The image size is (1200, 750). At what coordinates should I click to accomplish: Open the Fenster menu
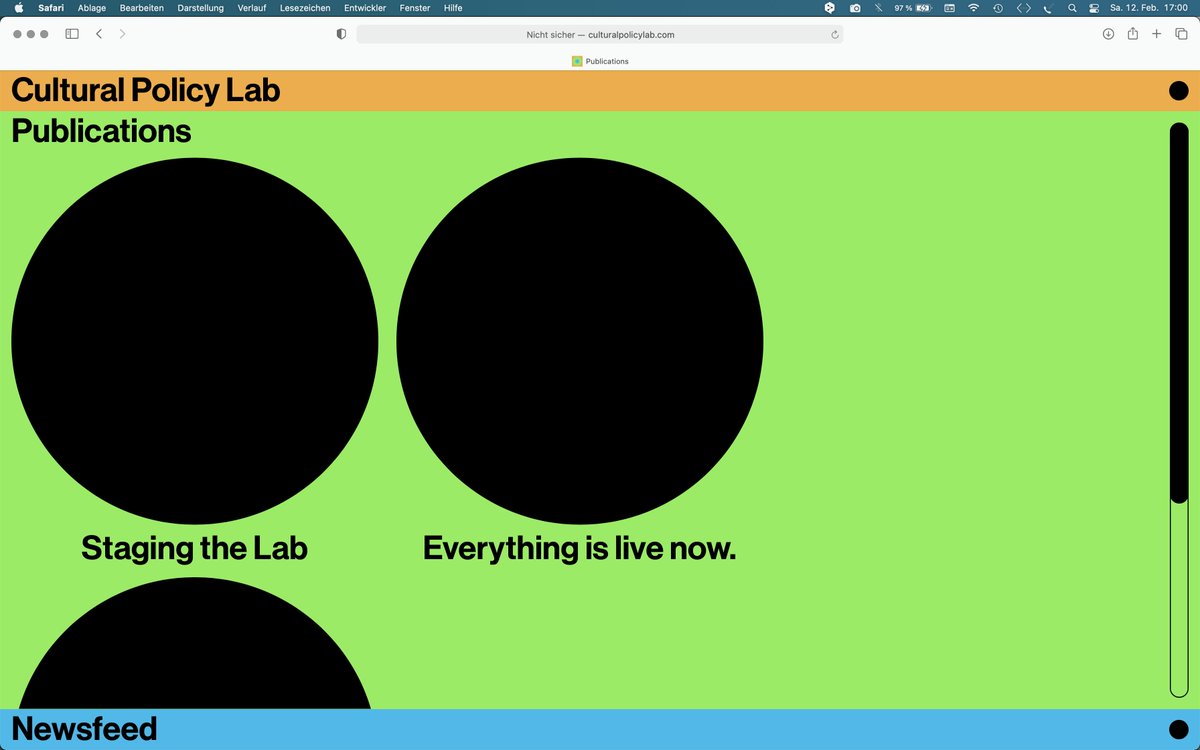[414, 7]
